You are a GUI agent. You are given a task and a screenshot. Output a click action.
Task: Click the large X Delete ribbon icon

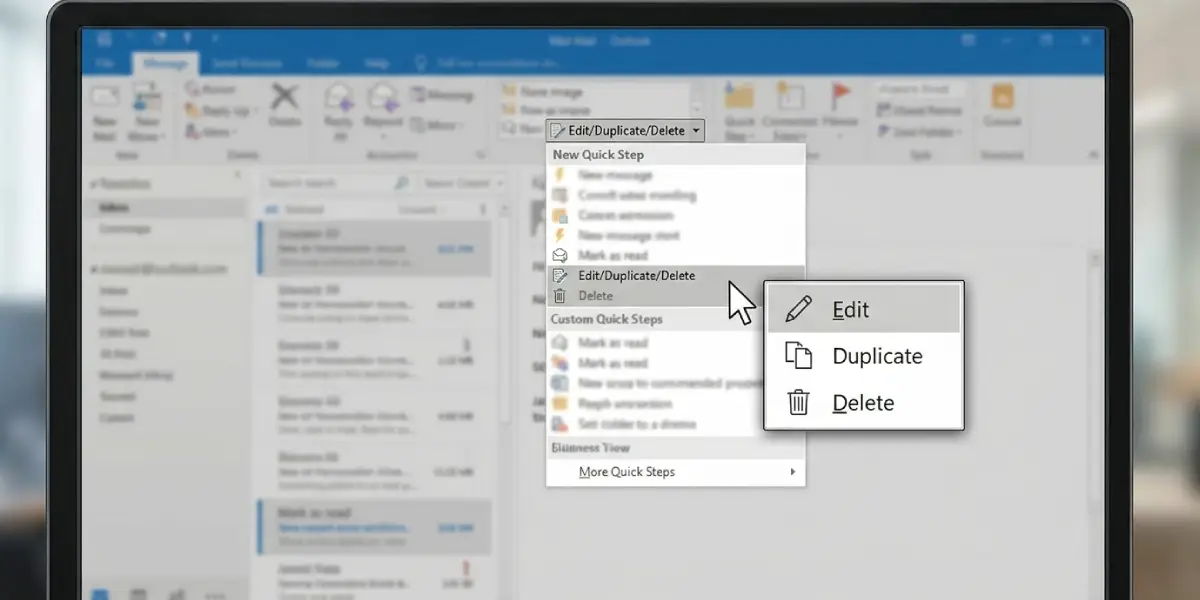click(285, 98)
